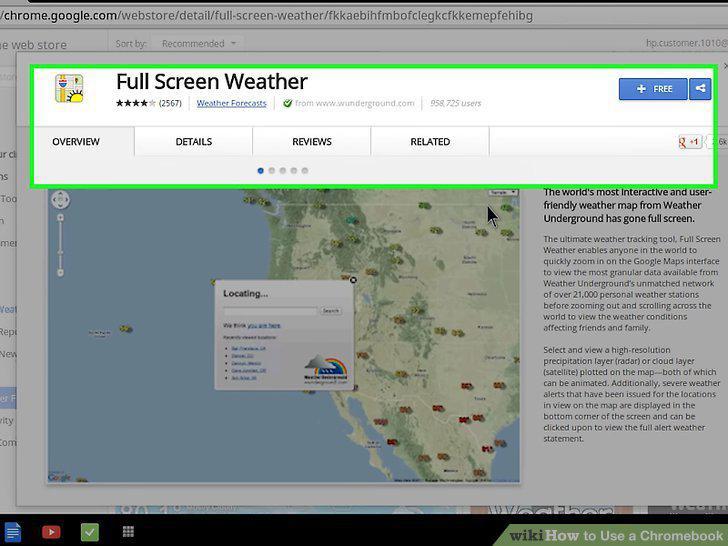Click the verified checkmark icon near wunderground.com
728x546 pixels.
(x=287, y=103)
